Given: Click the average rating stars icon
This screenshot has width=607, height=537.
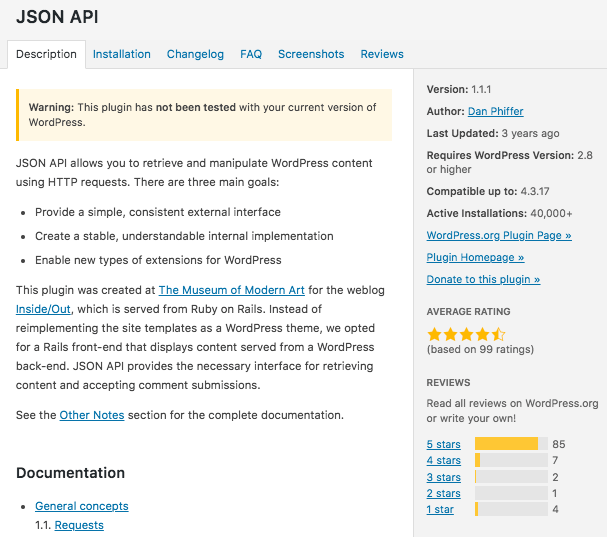Looking at the screenshot, I should pos(466,334).
